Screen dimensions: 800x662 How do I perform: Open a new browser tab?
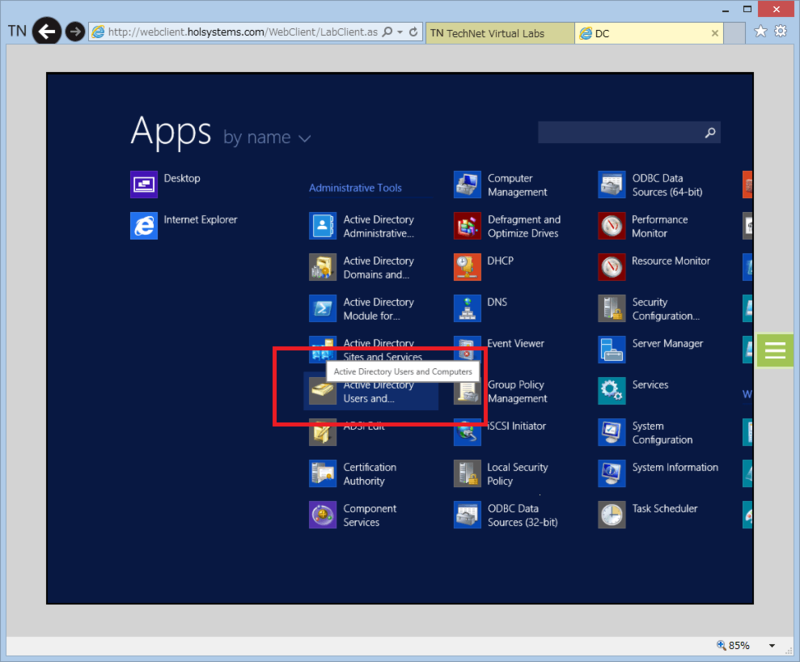[735, 33]
